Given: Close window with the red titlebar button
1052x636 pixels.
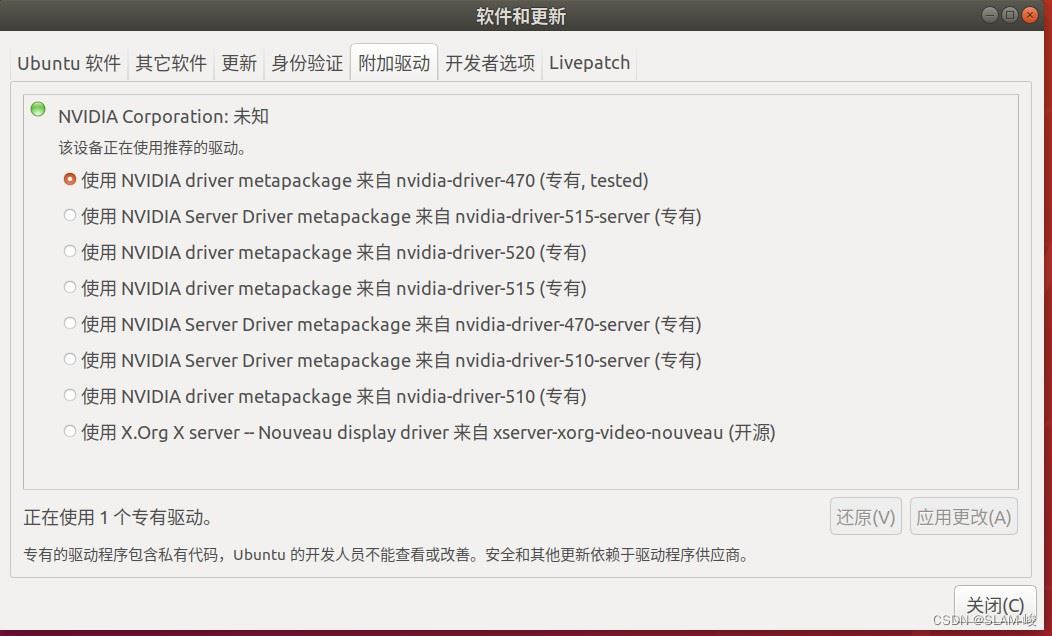Looking at the screenshot, I should [x=1030, y=15].
